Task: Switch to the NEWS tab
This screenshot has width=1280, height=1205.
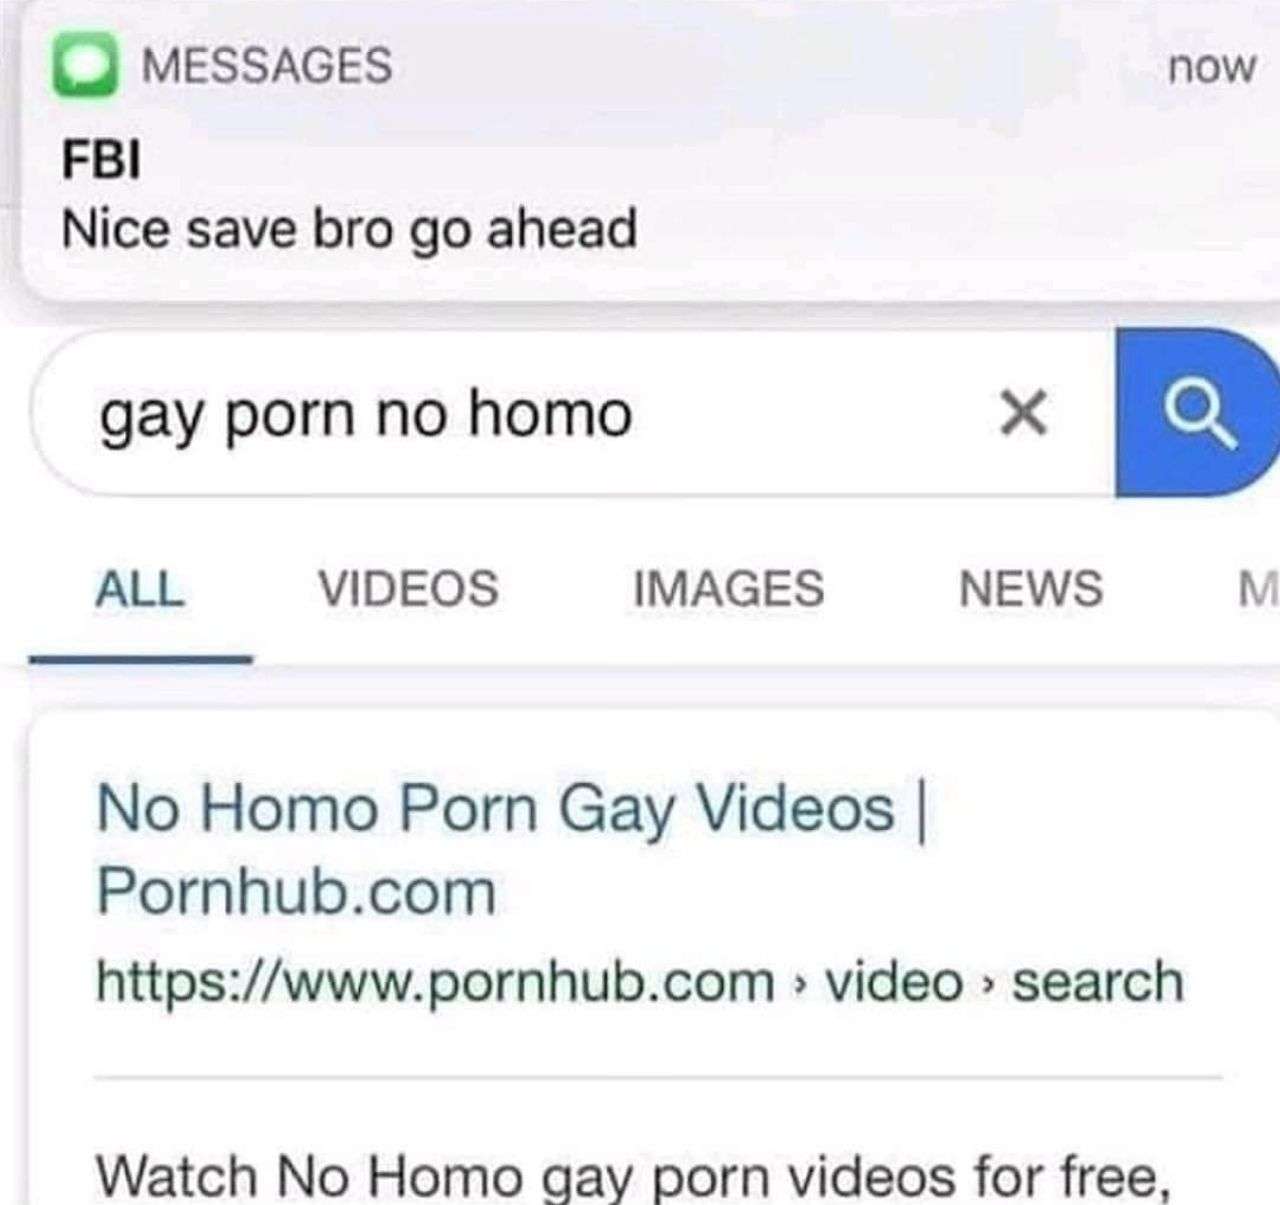Action: point(1031,588)
